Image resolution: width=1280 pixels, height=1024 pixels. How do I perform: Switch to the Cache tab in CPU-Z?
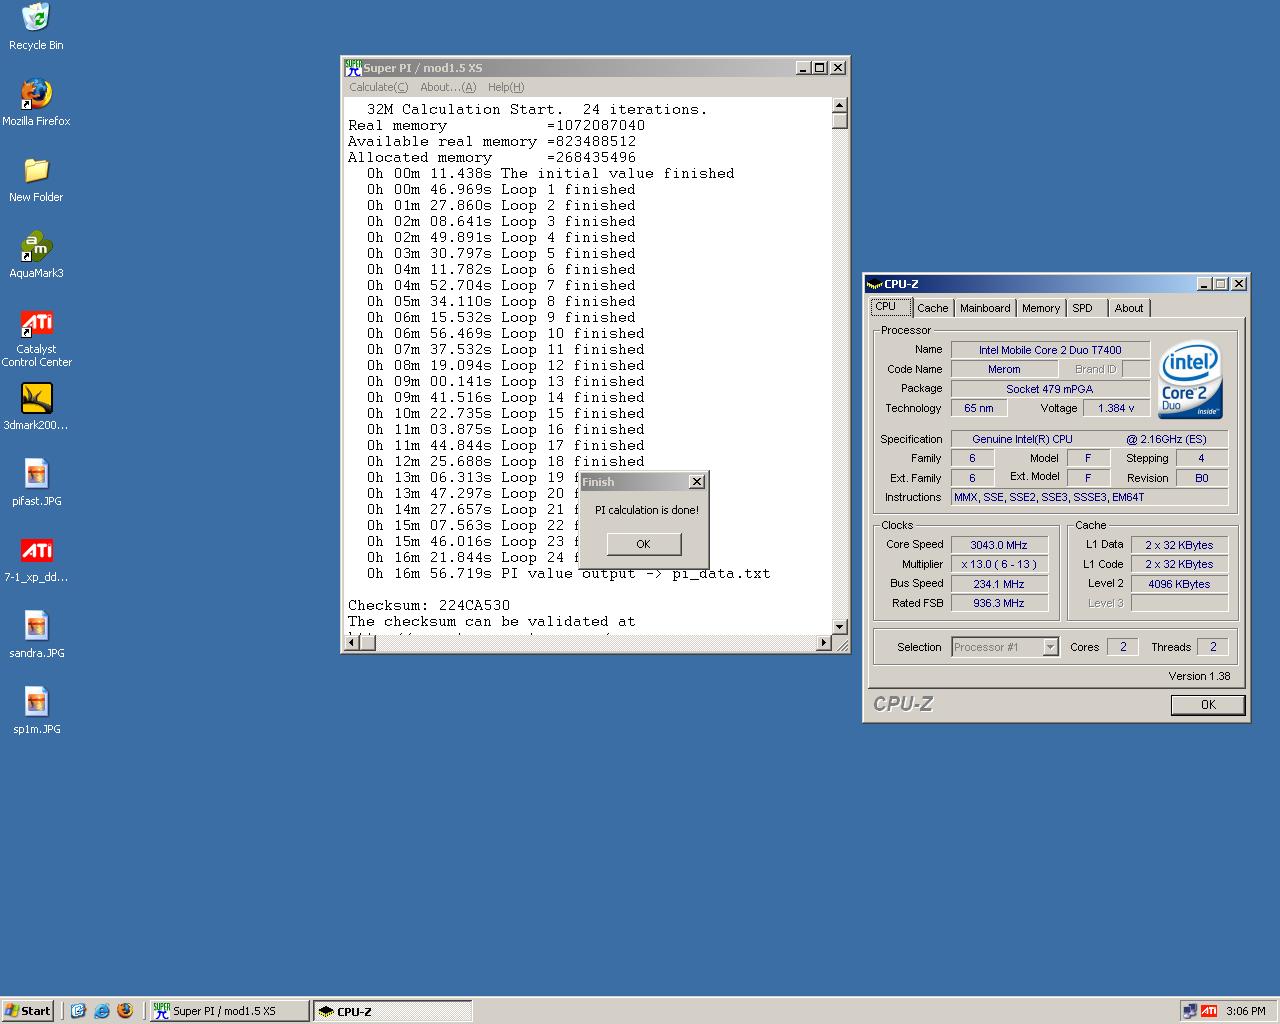point(932,308)
